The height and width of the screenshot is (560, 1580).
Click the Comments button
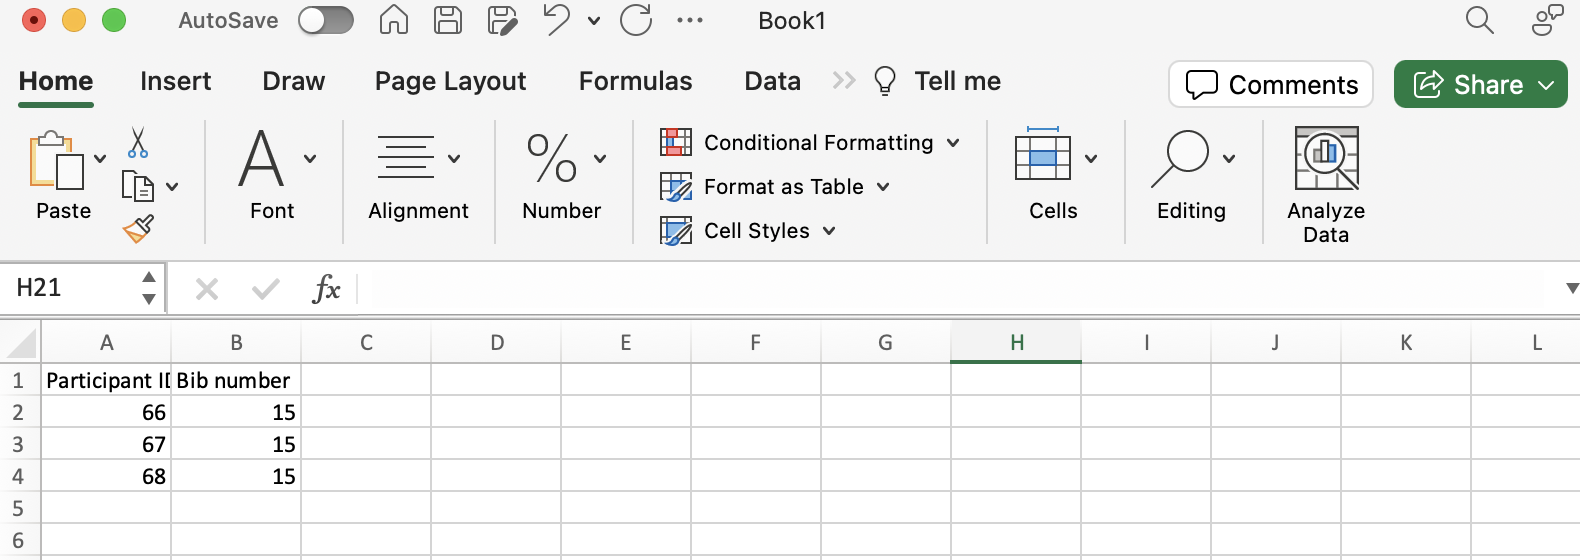coord(1271,84)
